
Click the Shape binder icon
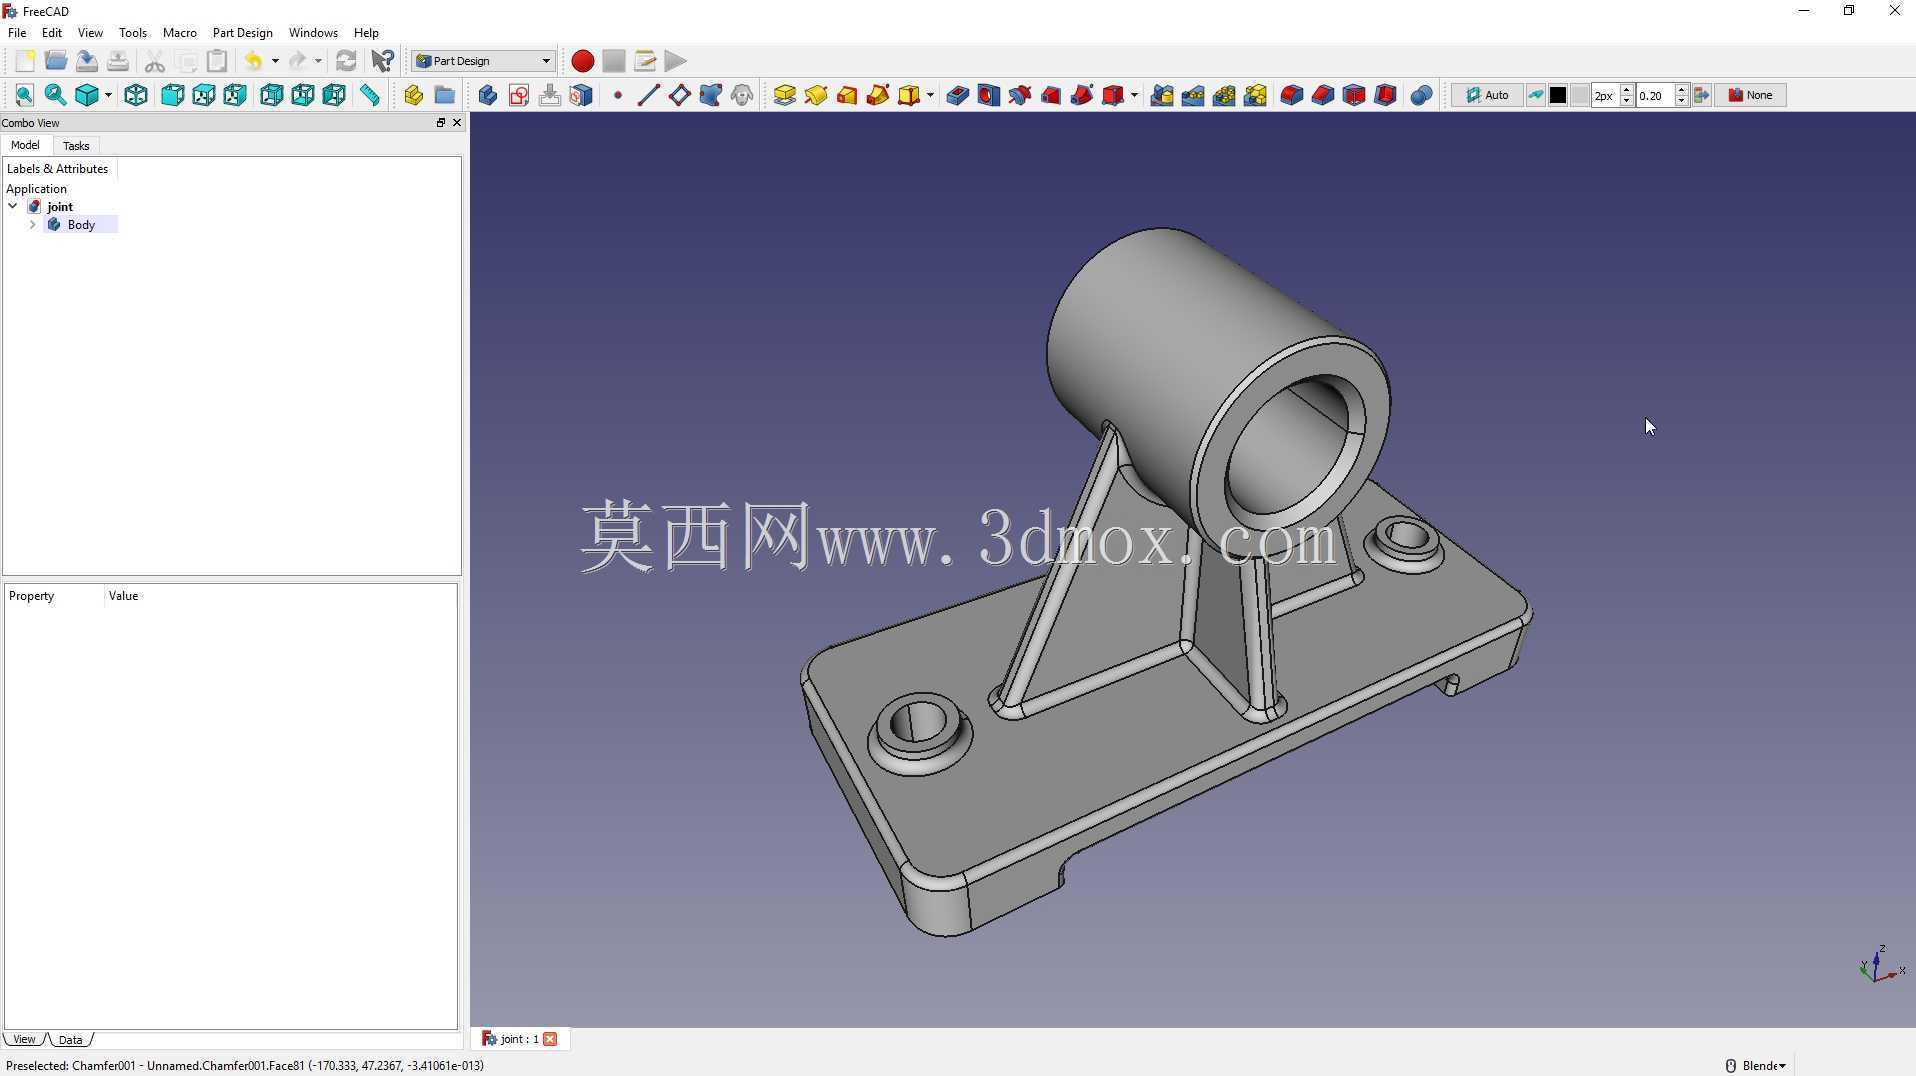click(711, 95)
